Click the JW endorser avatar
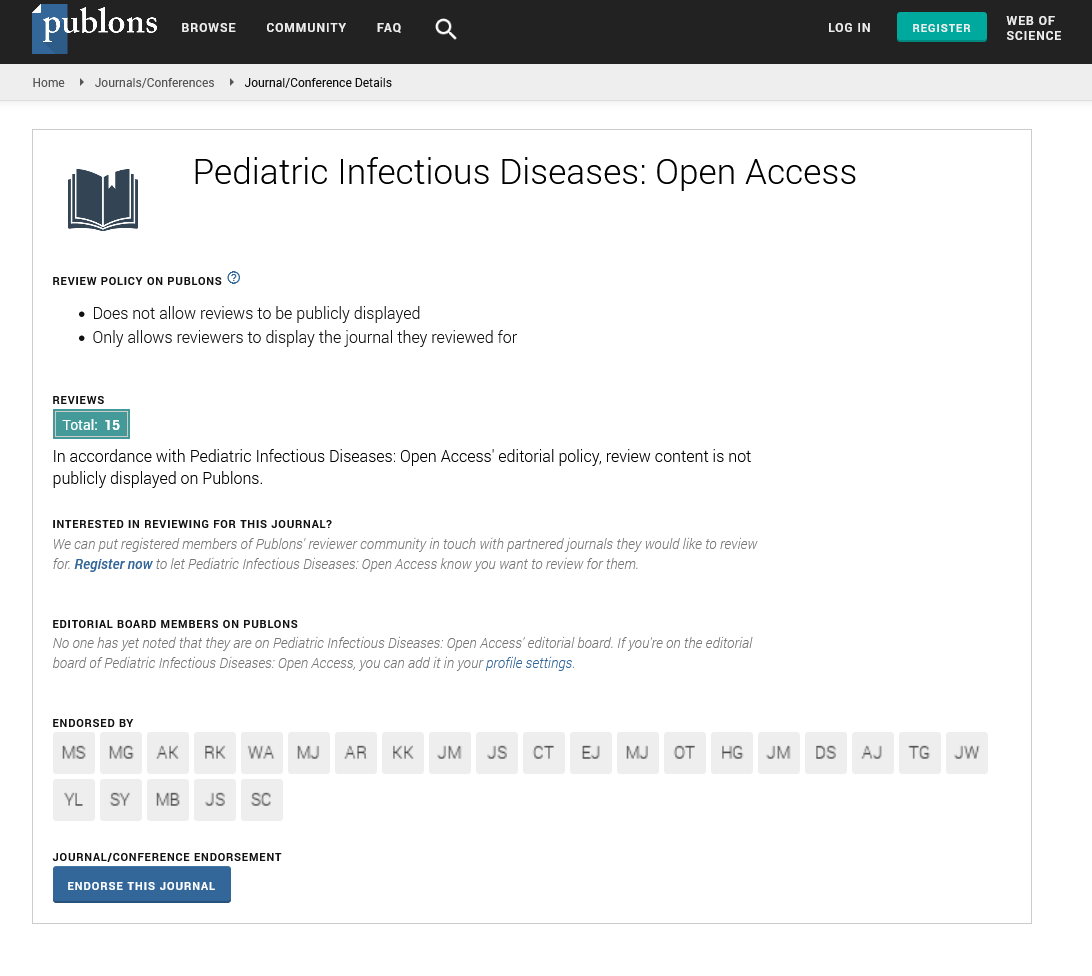This screenshot has height=976, width=1092. pyautogui.click(x=966, y=753)
